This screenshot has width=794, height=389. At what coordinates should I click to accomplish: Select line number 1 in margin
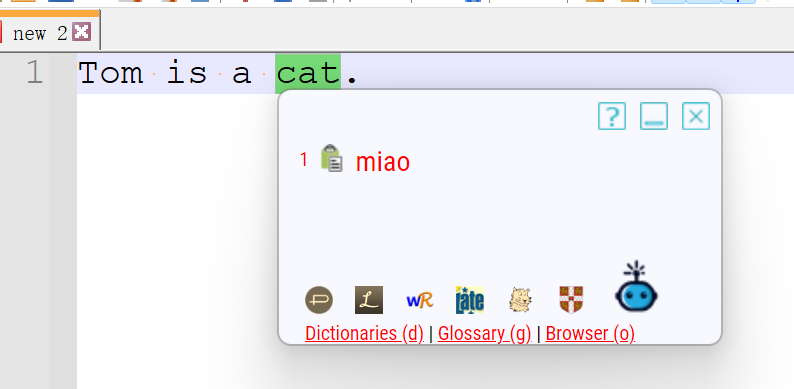34,72
